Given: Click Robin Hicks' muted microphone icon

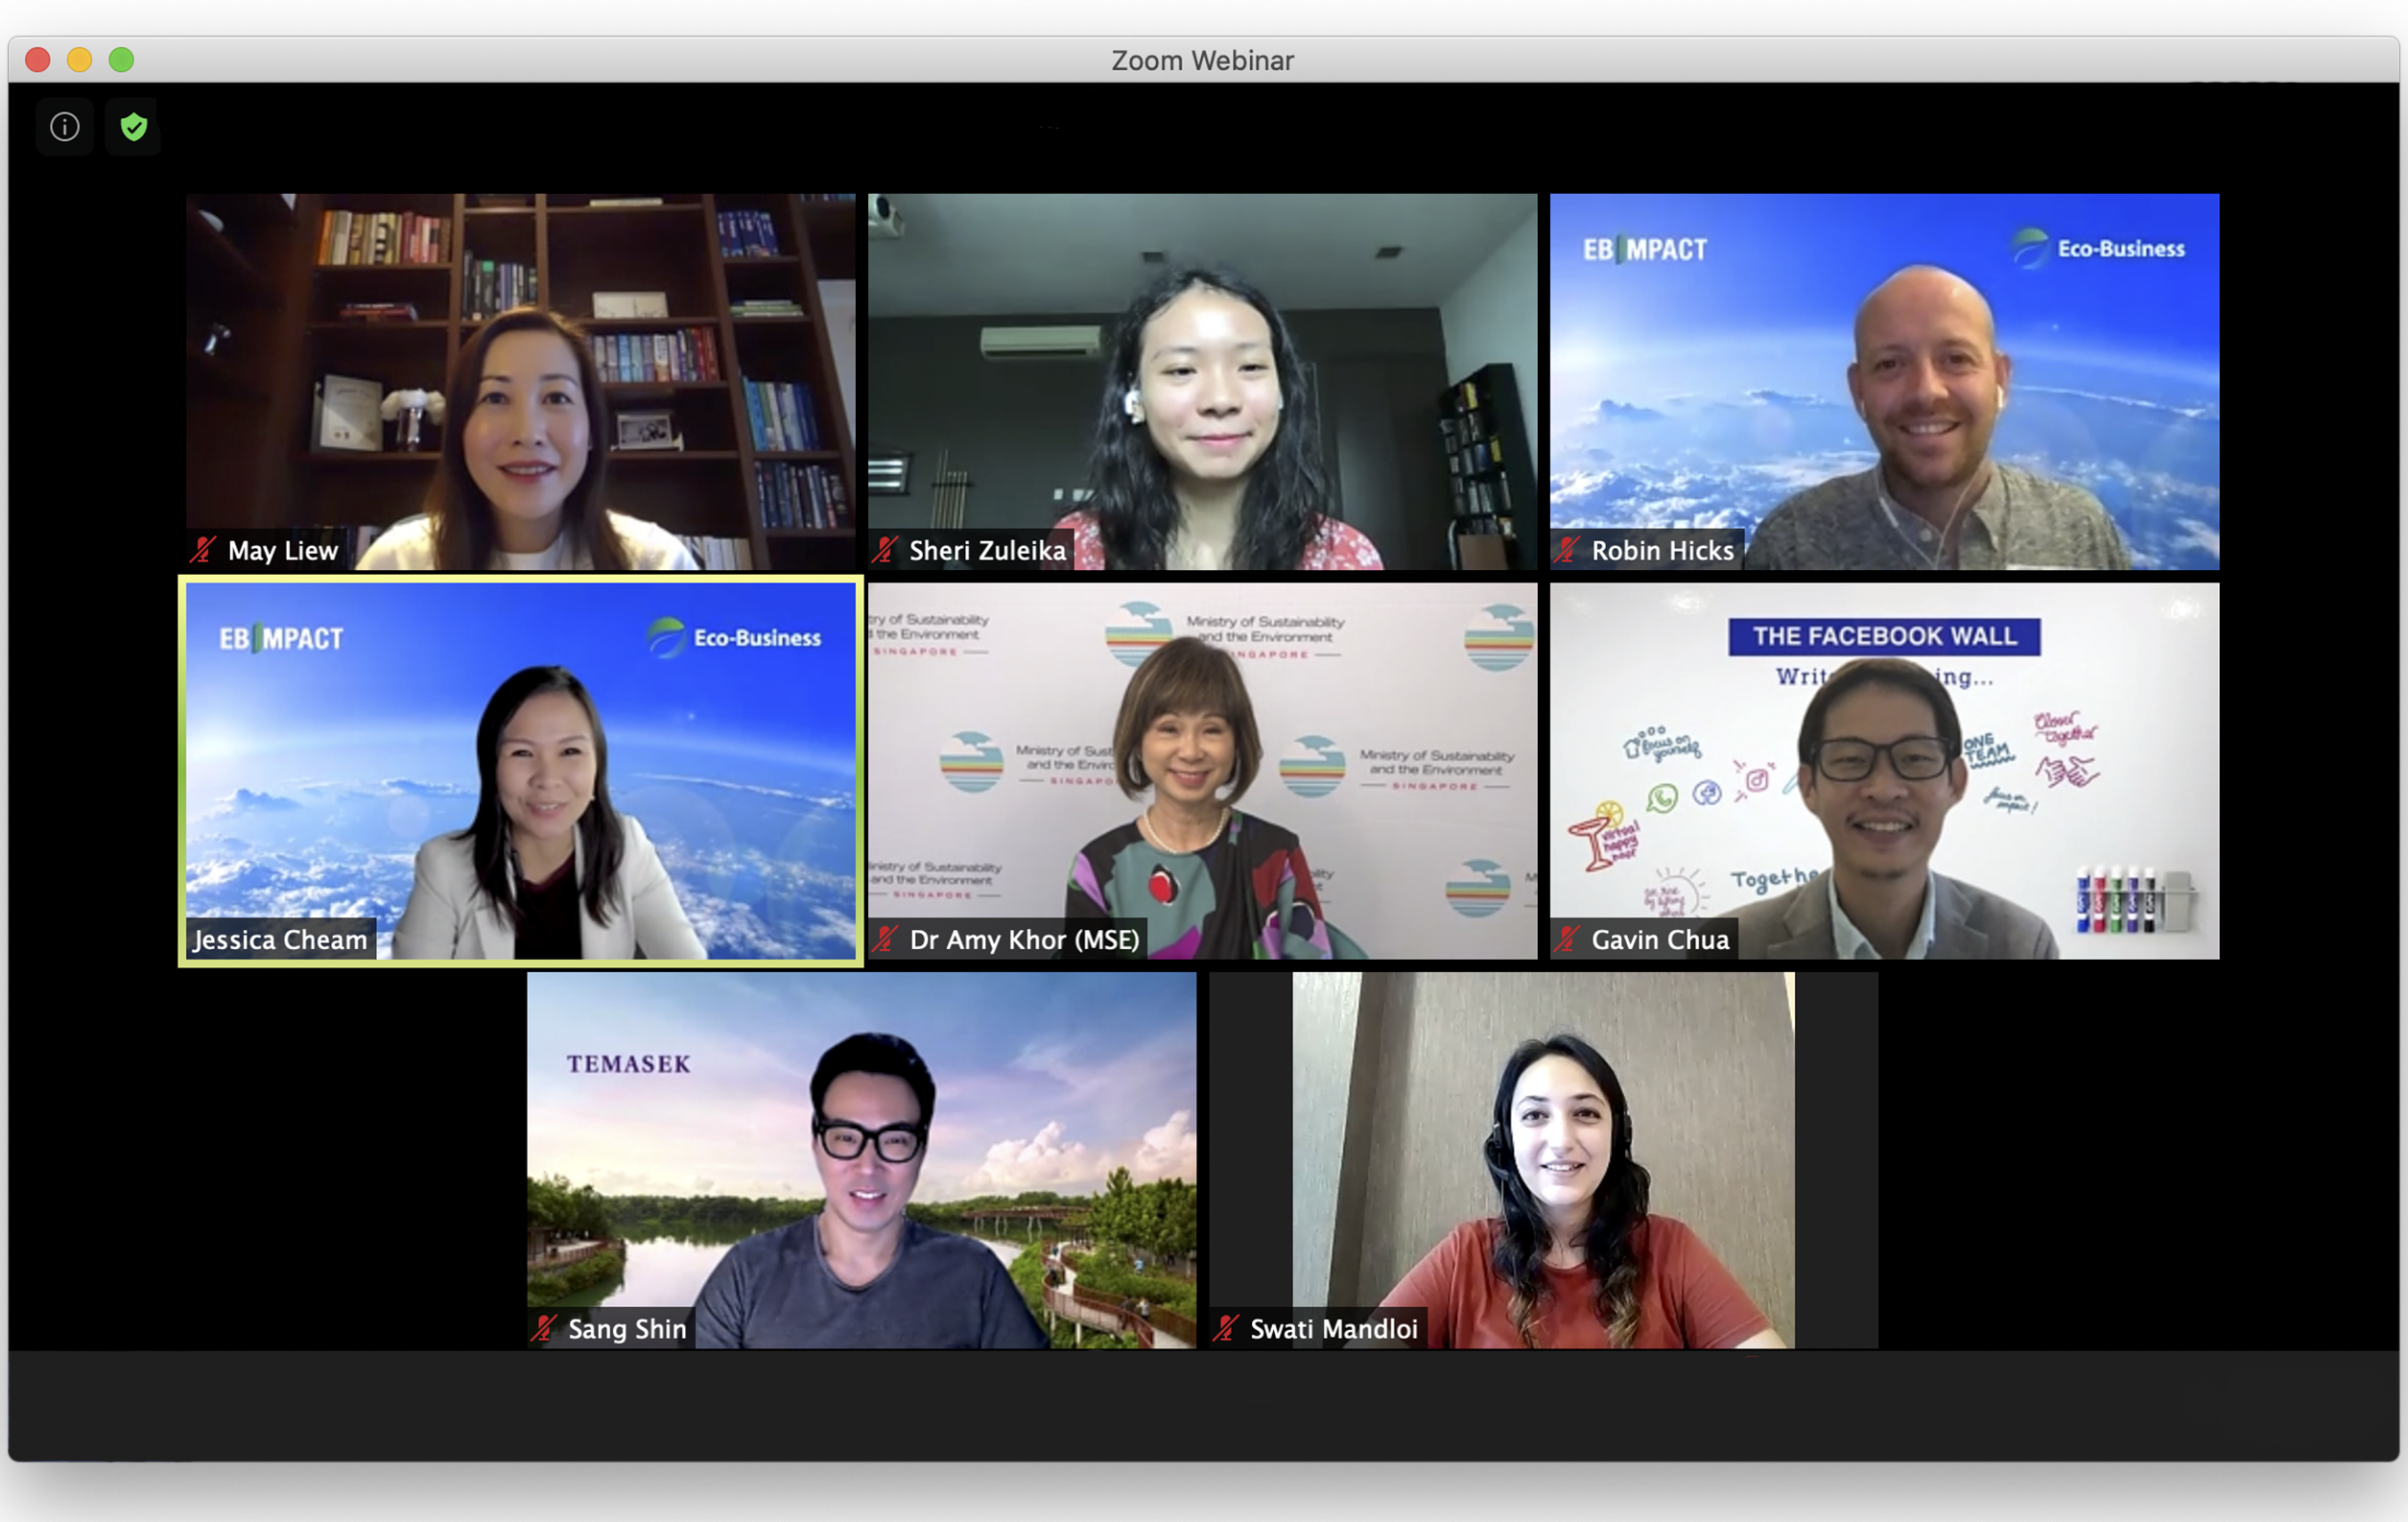Looking at the screenshot, I should pyautogui.click(x=1567, y=550).
